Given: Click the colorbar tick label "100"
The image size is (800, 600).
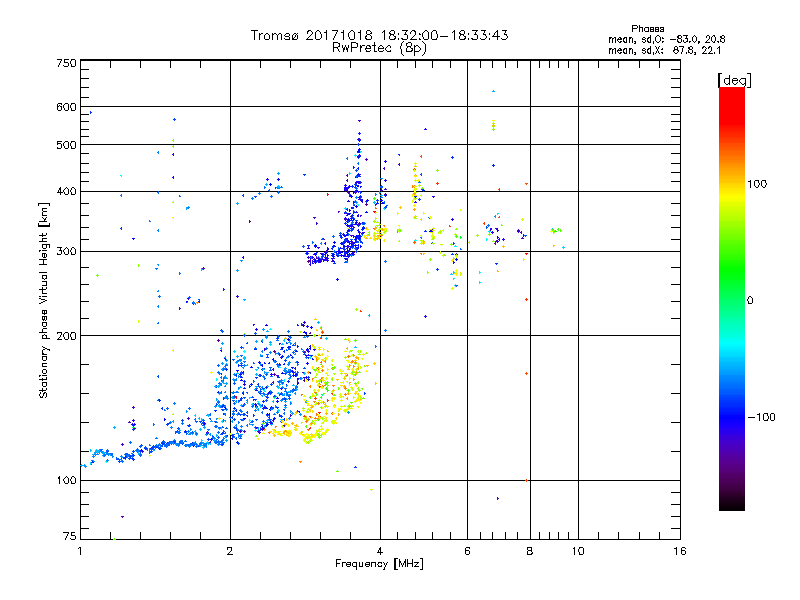Looking at the screenshot, I should tap(757, 184).
